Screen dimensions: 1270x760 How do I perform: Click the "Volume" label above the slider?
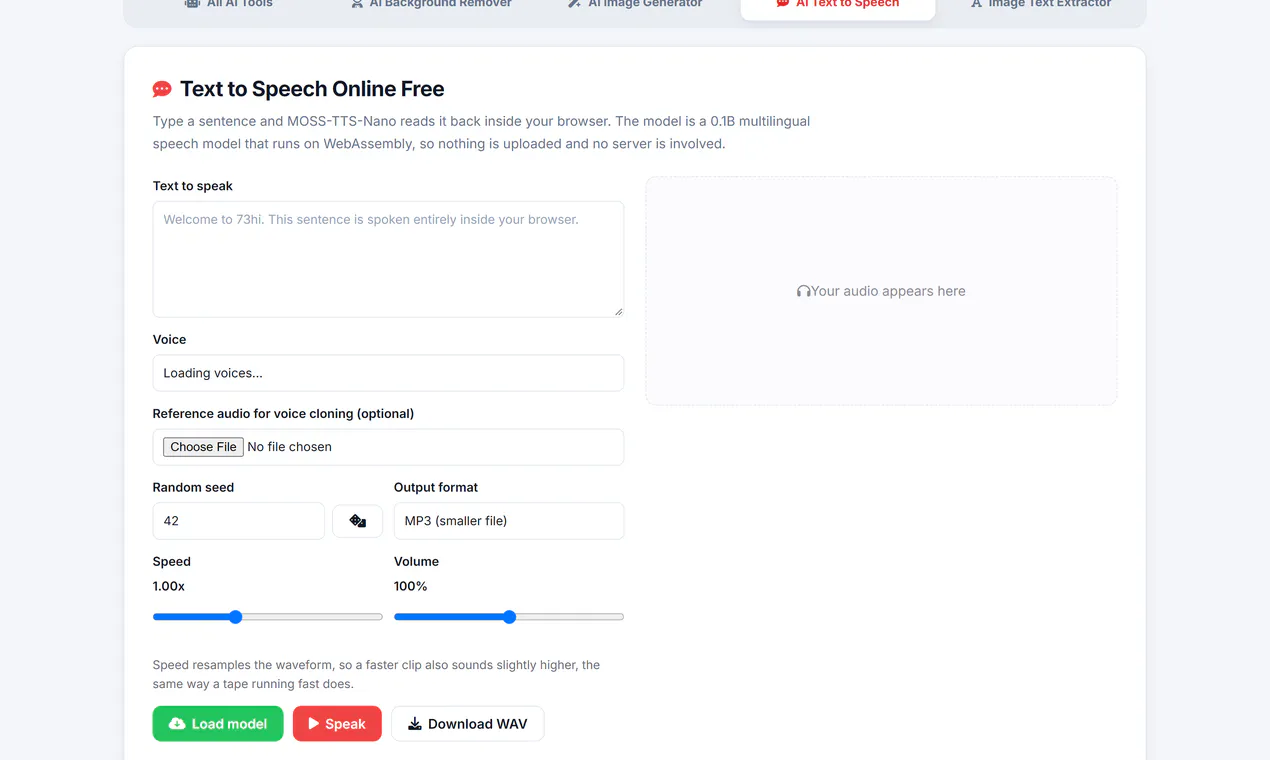pos(417,562)
